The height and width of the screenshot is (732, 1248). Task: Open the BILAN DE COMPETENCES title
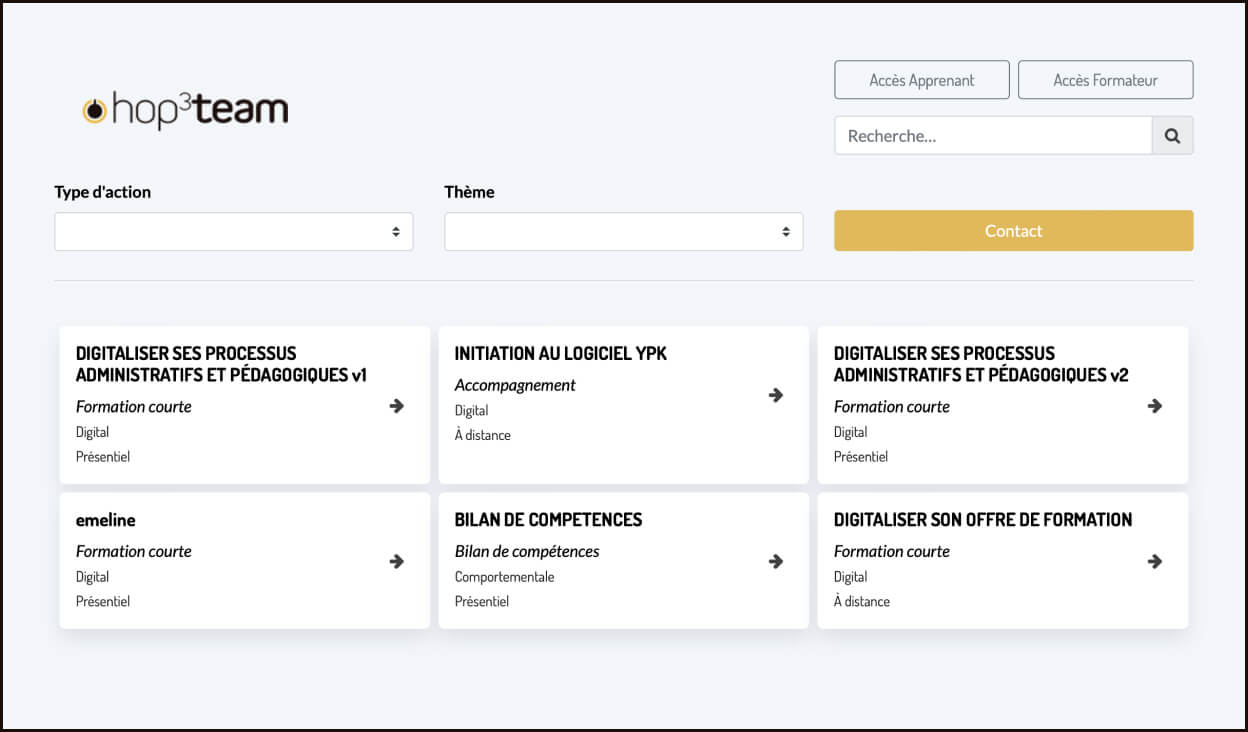(548, 520)
